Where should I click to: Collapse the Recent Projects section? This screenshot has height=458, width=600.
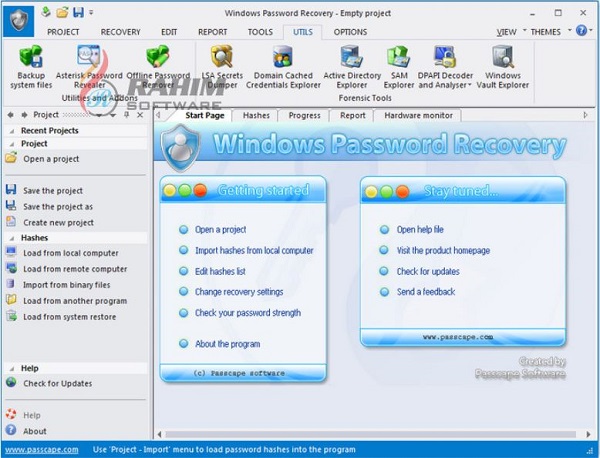pos(12,131)
